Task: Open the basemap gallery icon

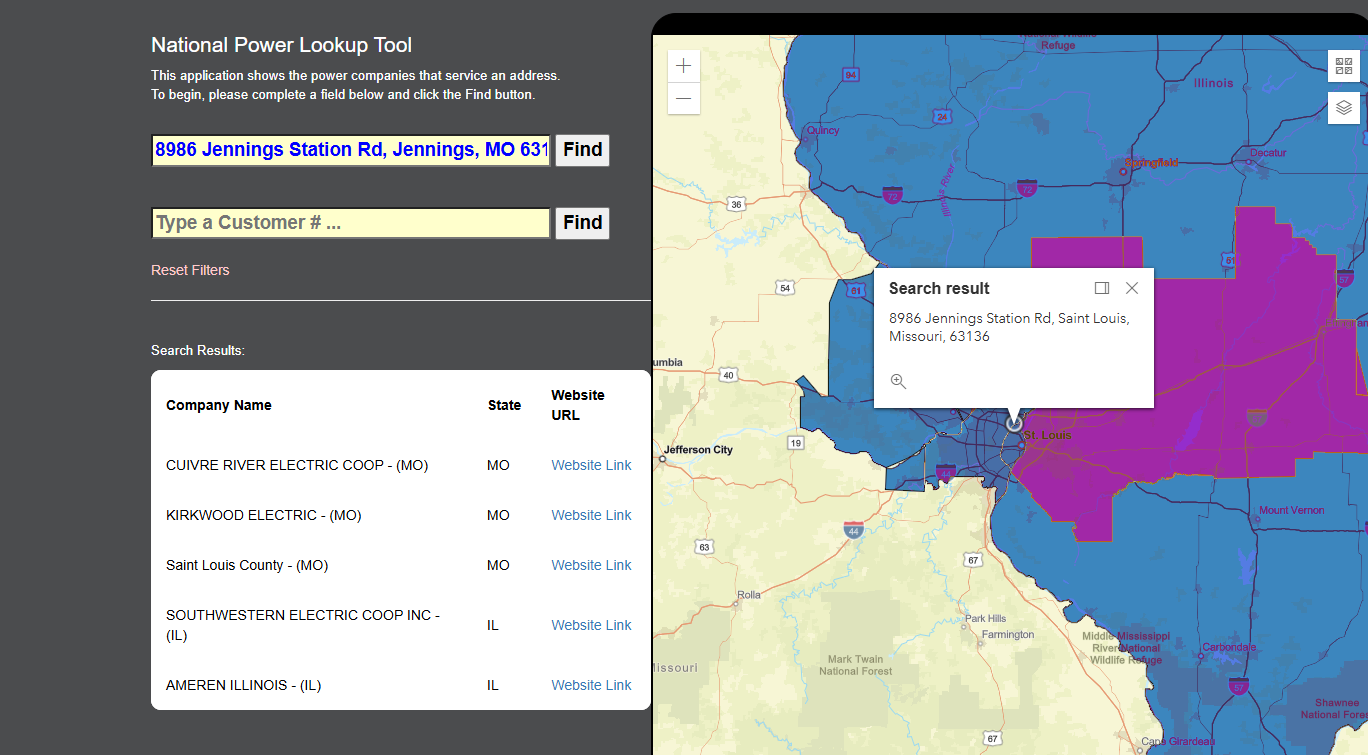Action: (1343, 66)
